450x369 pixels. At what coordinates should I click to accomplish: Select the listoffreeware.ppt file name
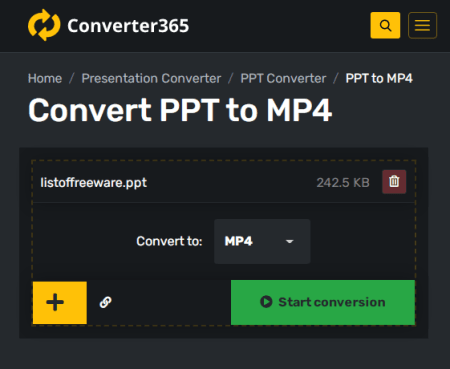point(93,182)
